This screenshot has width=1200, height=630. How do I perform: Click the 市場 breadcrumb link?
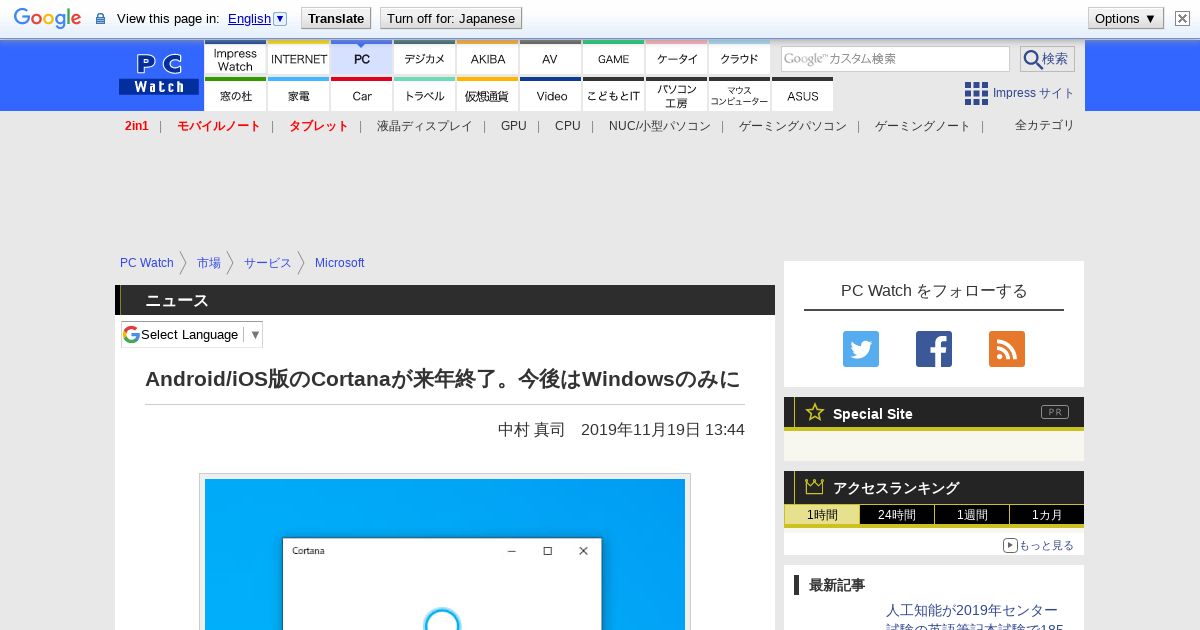click(208, 263)
